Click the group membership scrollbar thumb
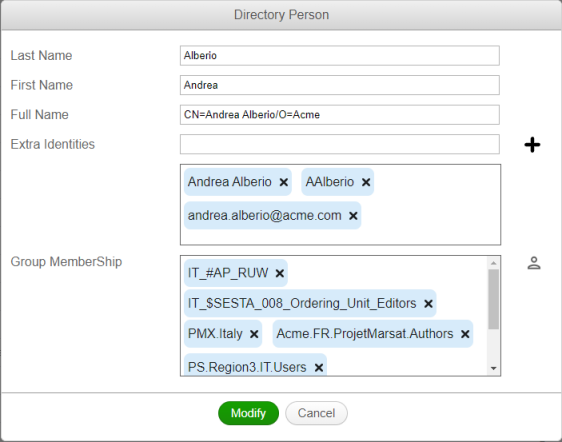 tap(494, 299)
